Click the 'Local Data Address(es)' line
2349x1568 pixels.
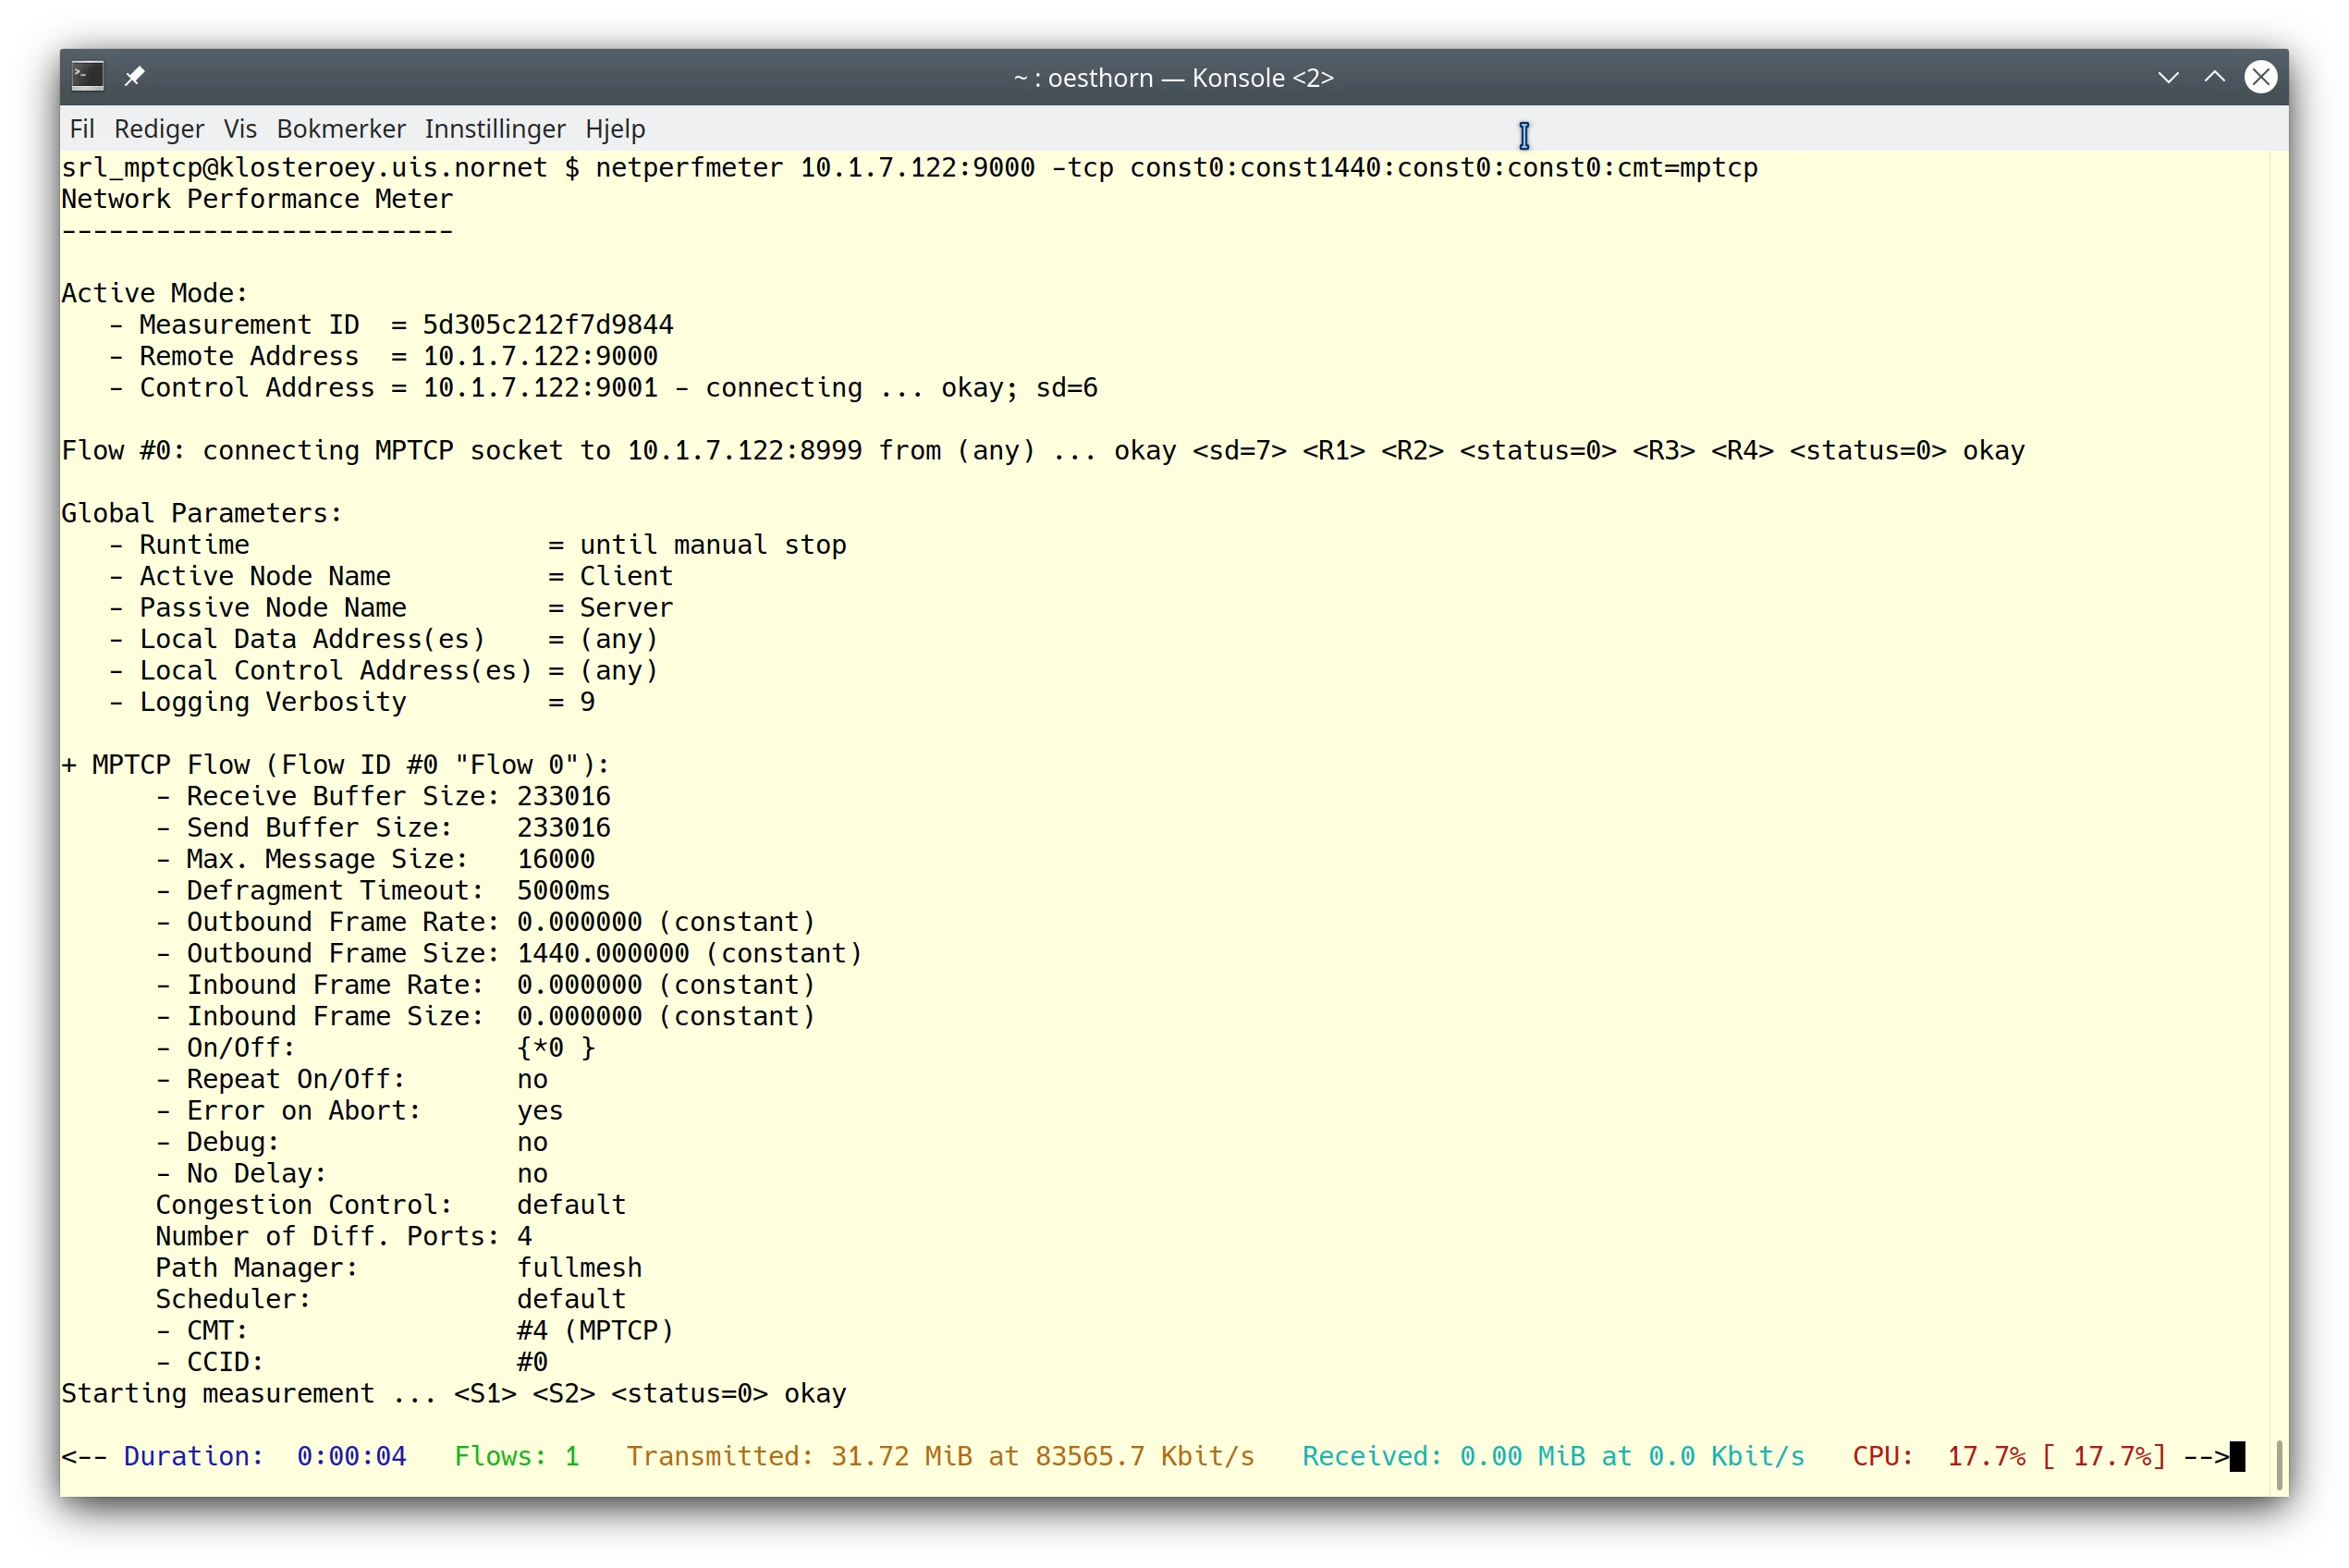(x=383, y=639)
